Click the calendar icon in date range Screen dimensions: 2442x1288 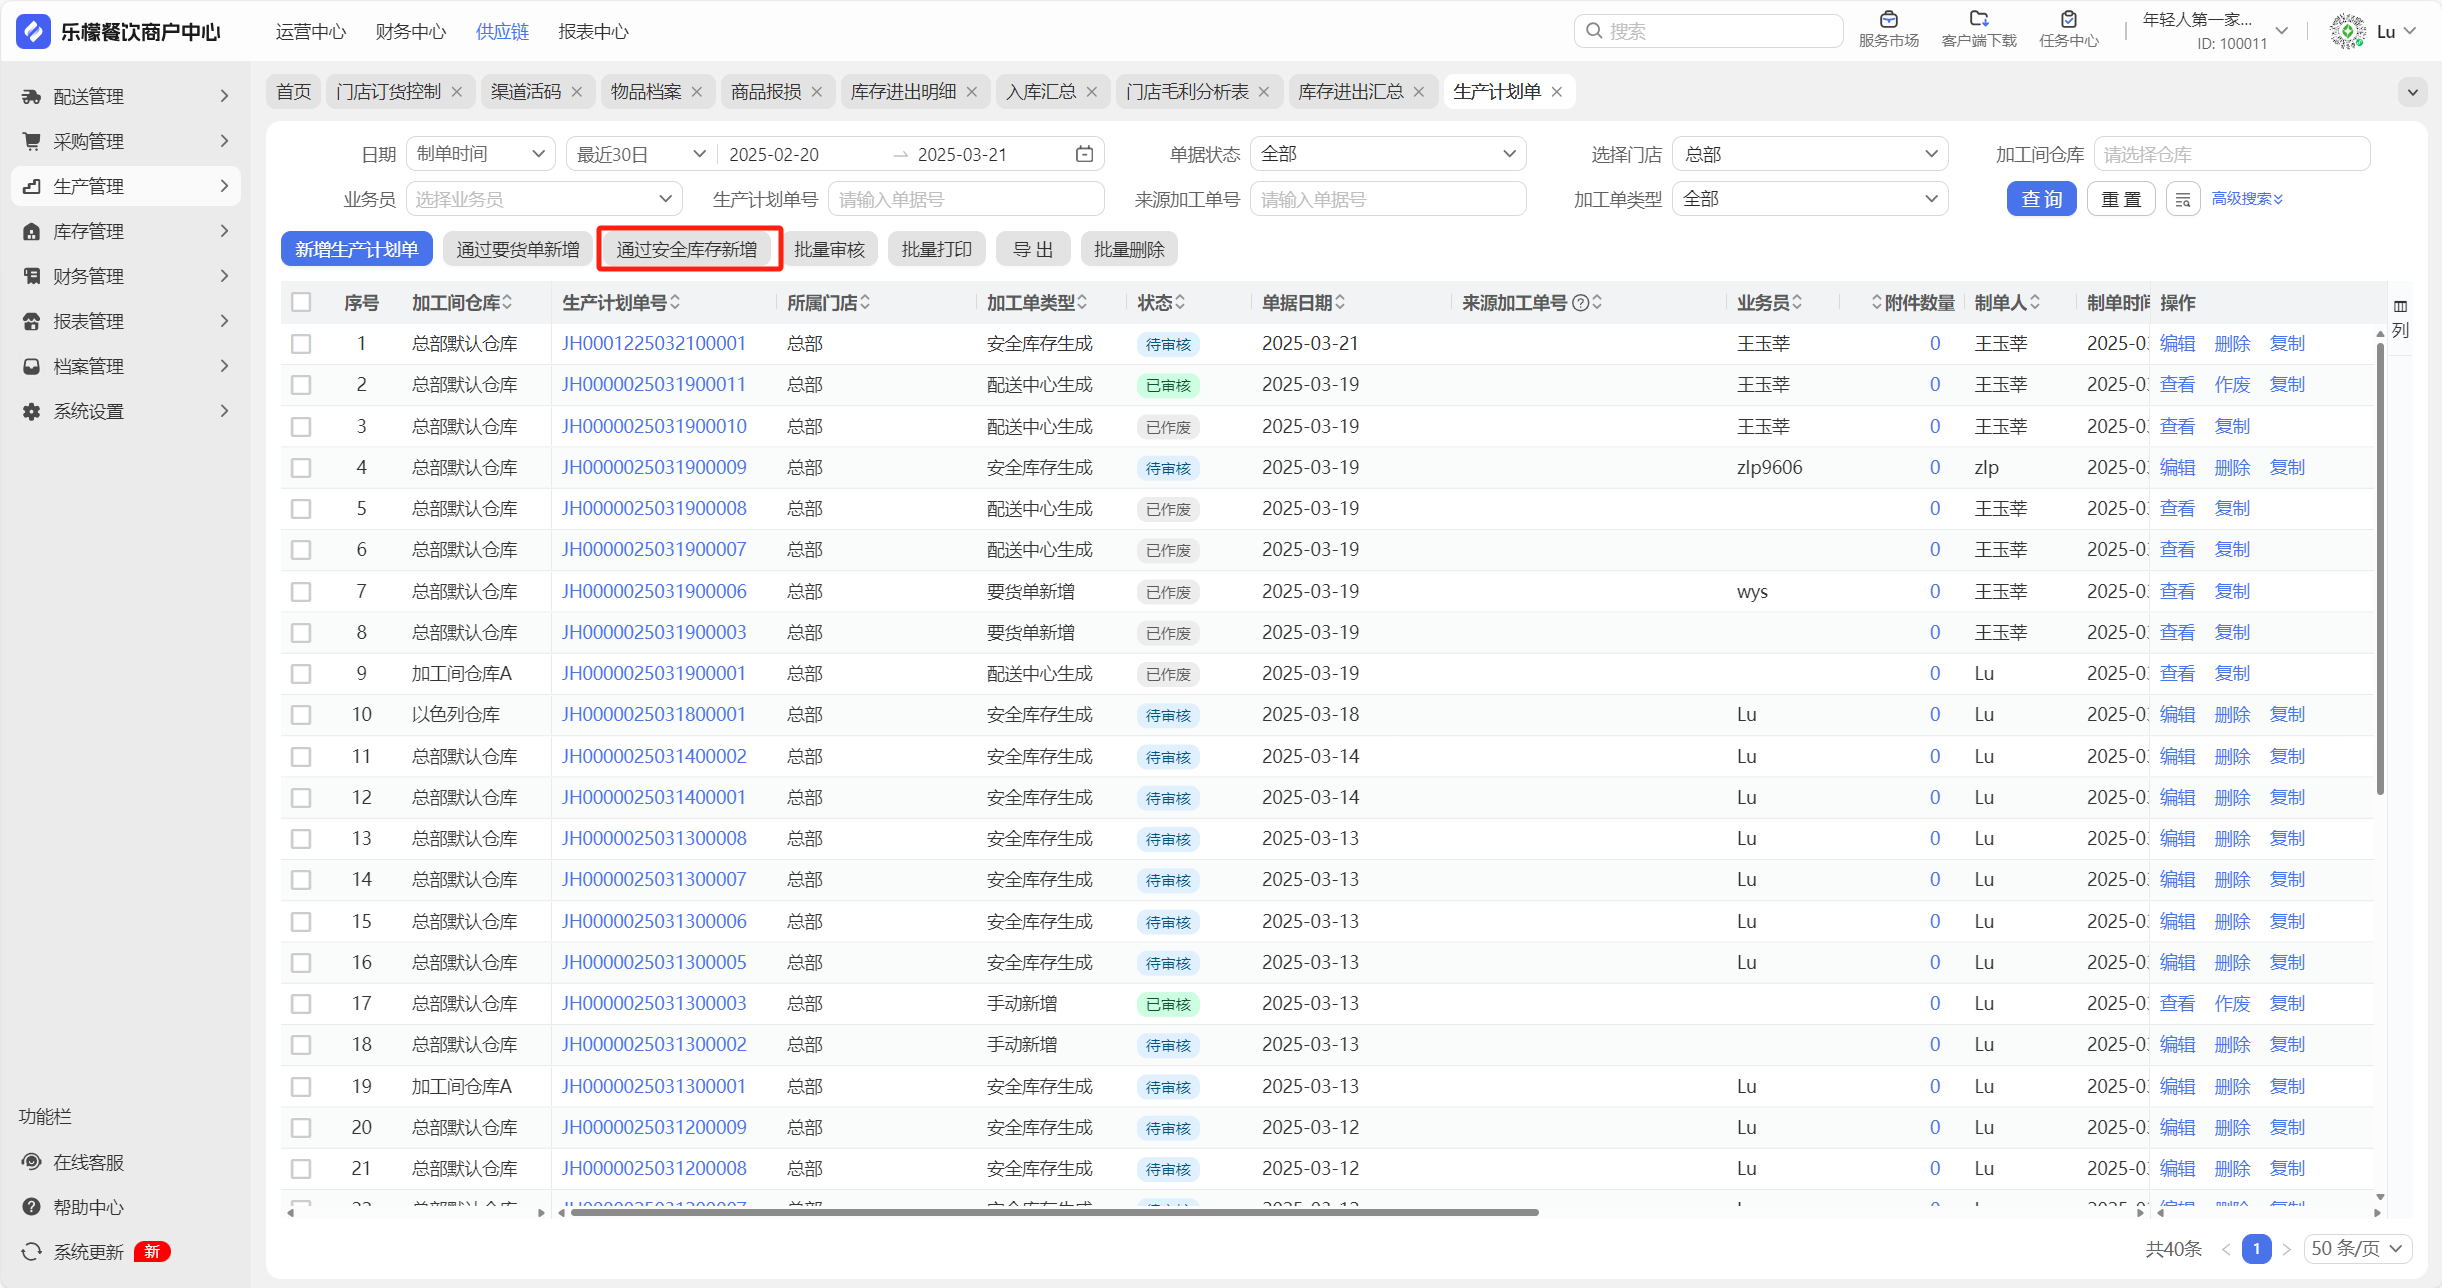tap(1084, 154)
